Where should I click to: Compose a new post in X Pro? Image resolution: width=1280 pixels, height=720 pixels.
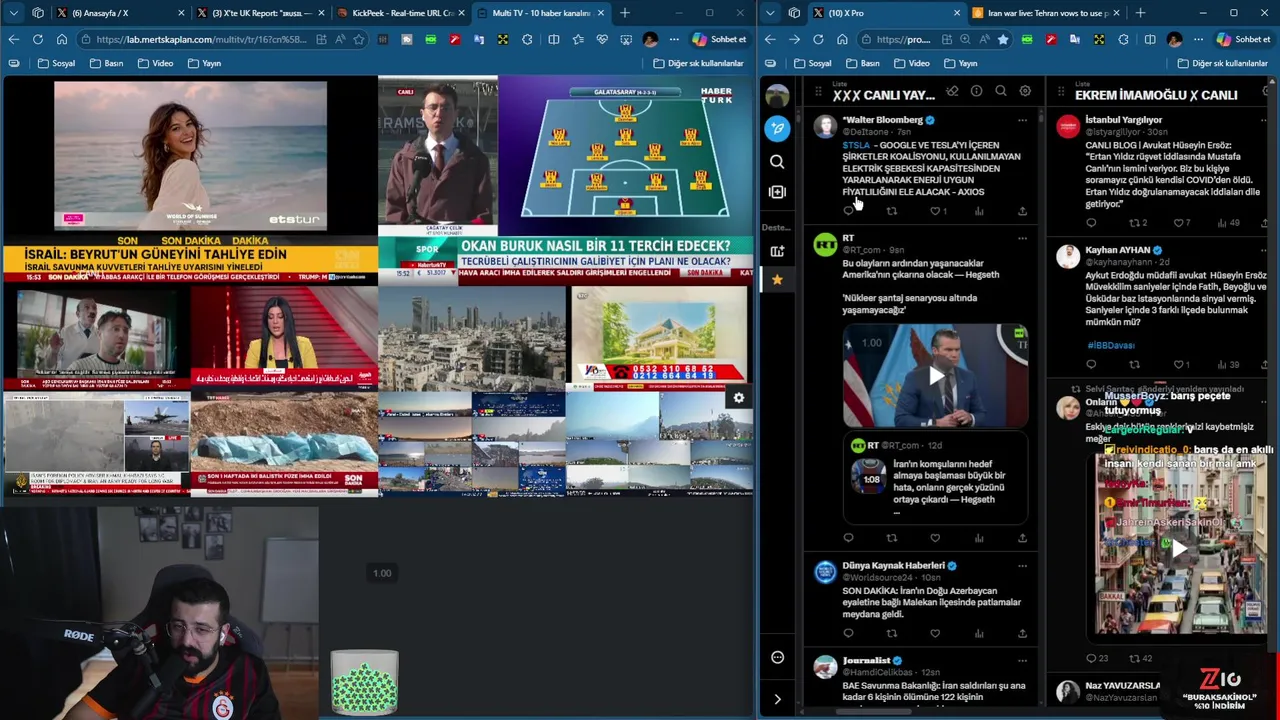pos(777,128)
